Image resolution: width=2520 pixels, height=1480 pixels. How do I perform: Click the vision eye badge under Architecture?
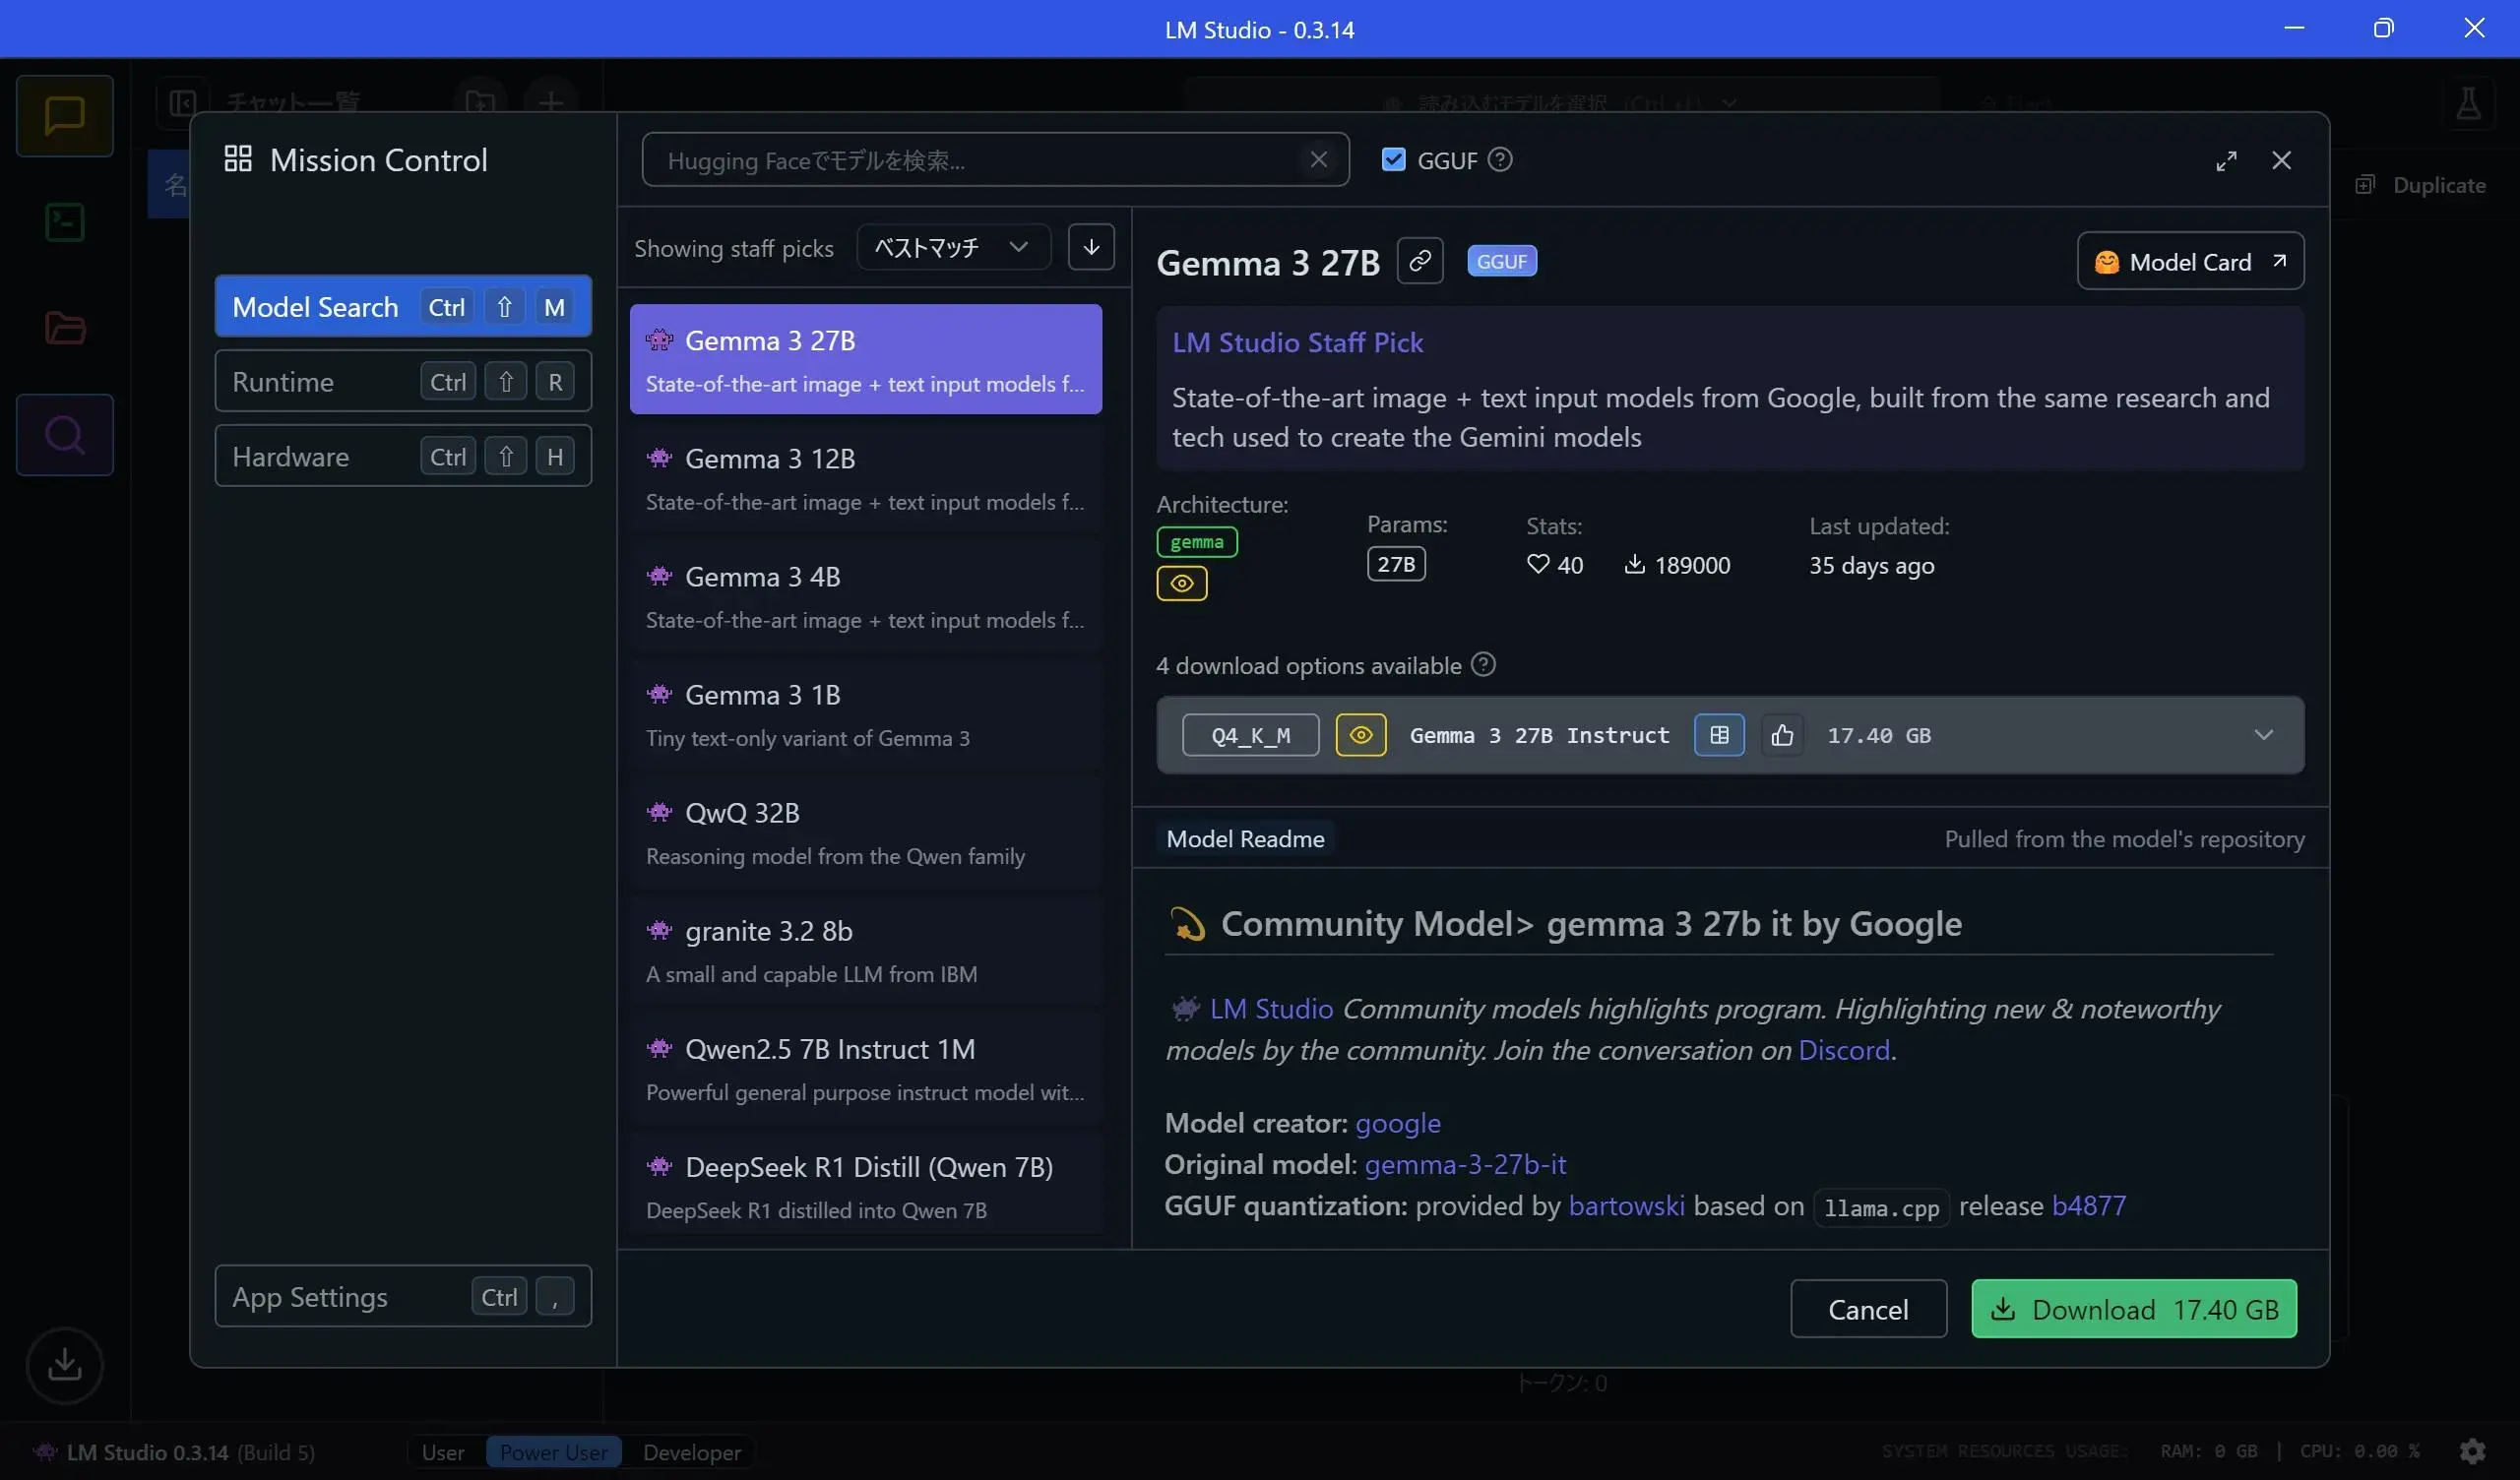[x=1182, y=583]
